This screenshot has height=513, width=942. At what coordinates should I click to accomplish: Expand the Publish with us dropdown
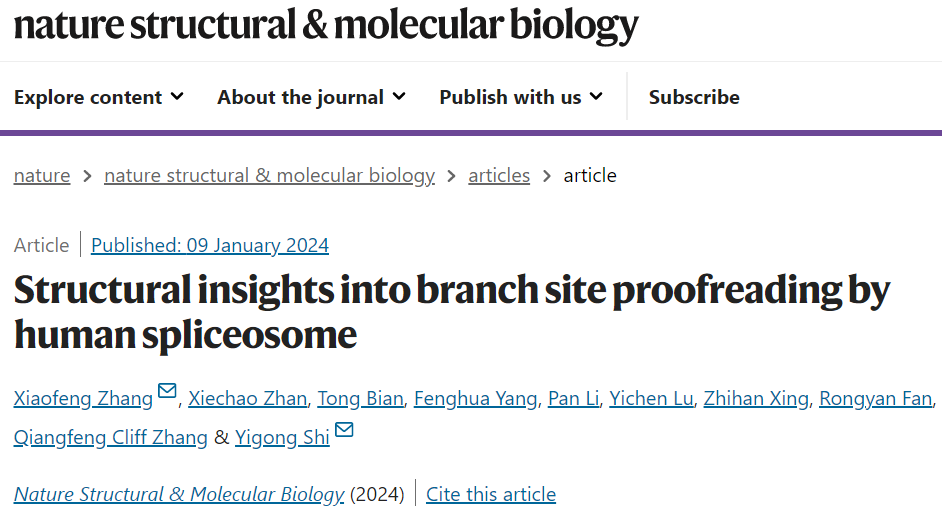(x=521, y=97)
